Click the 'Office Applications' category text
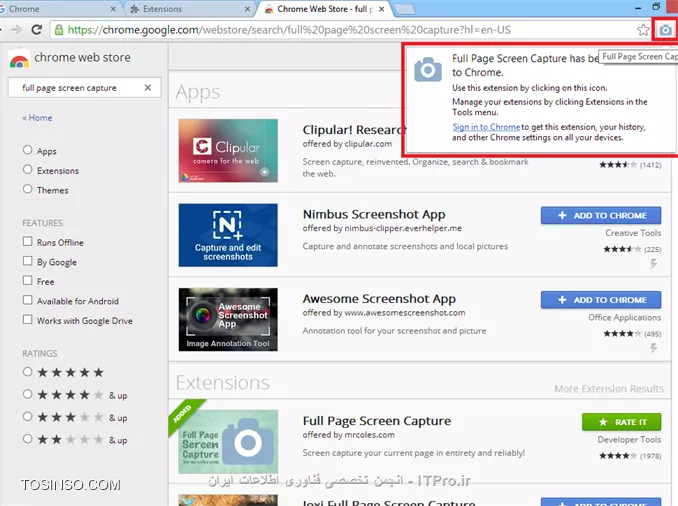678x506 pixels. (x=625, y=317)
